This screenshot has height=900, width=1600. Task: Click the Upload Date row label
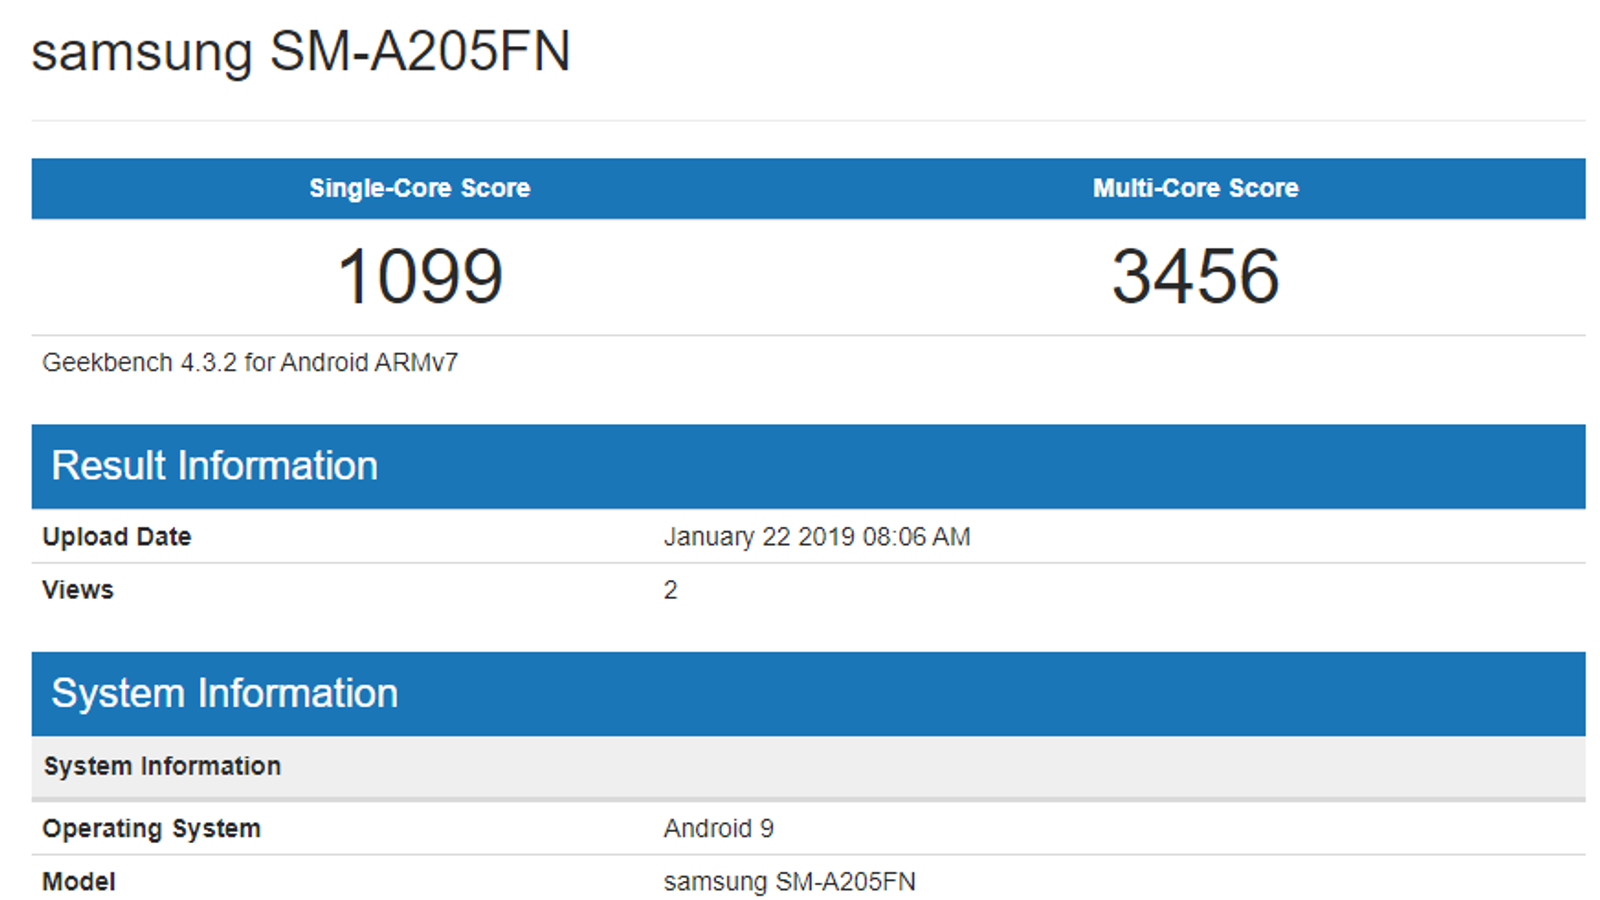[116, 537]
